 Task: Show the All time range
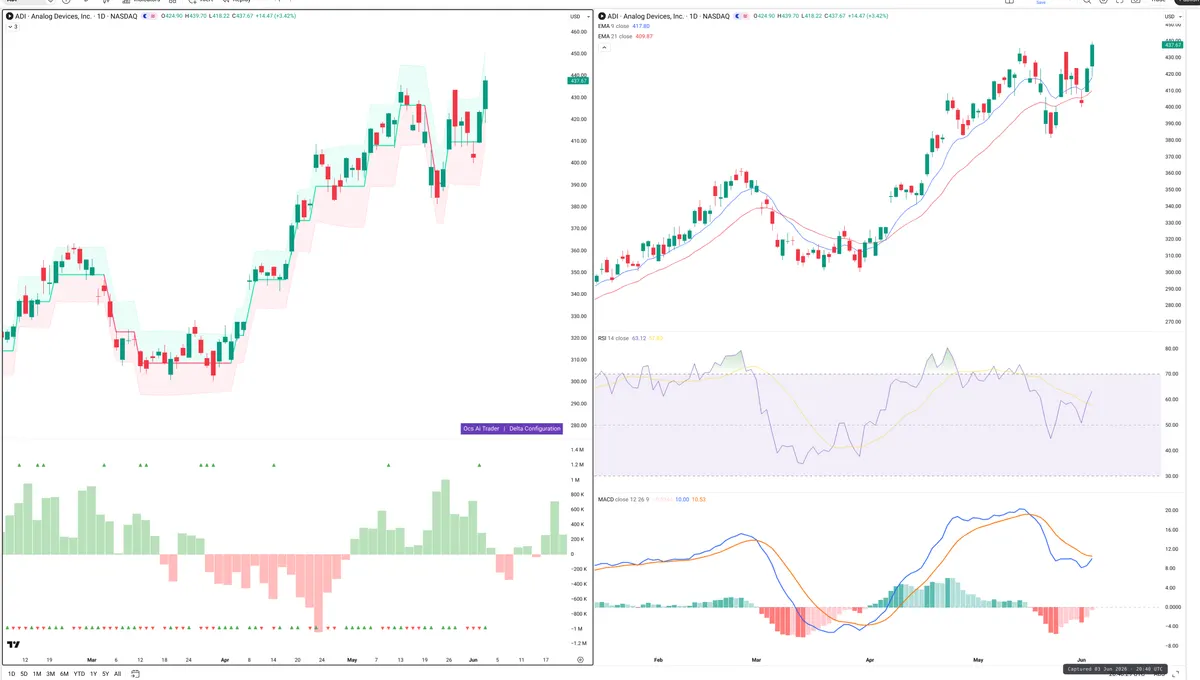click(117, 674)
